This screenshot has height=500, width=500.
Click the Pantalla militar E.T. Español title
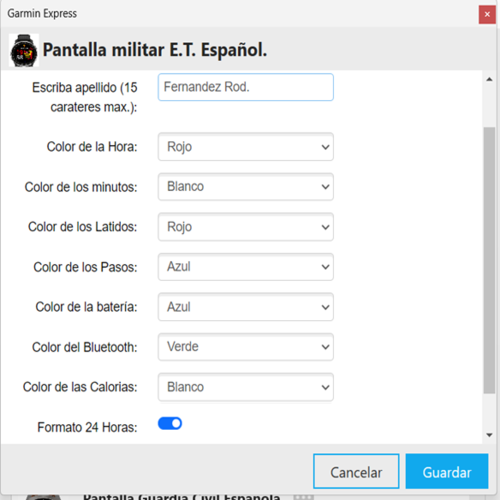coord(155,50)
